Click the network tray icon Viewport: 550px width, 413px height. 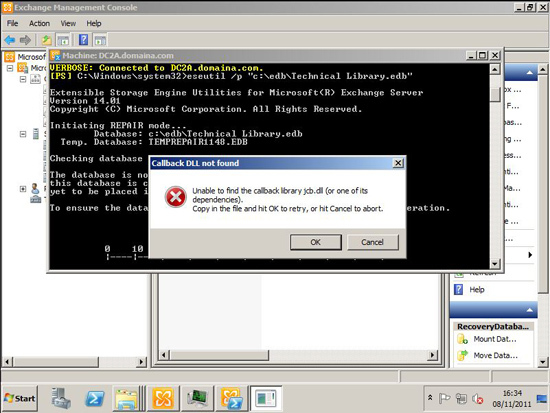point(461,398)
